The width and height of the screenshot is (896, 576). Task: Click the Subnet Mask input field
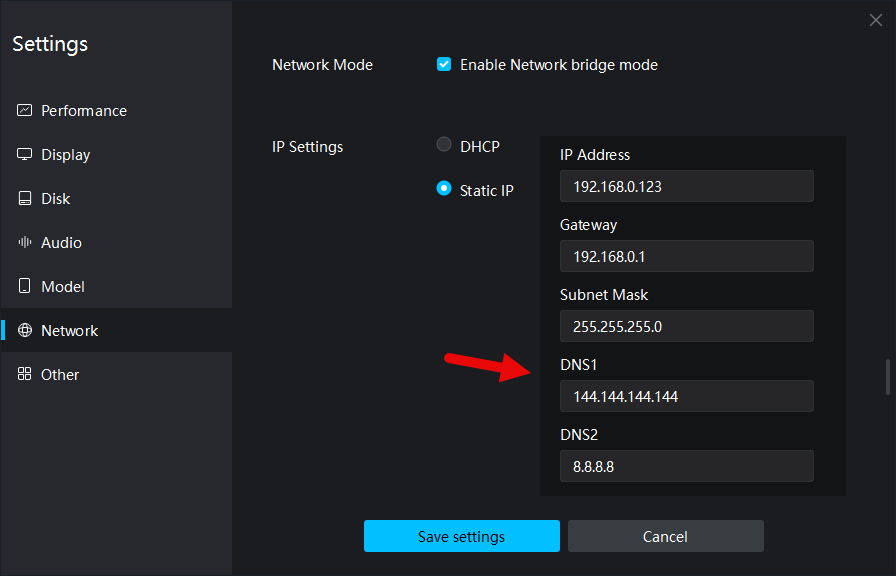686,326
